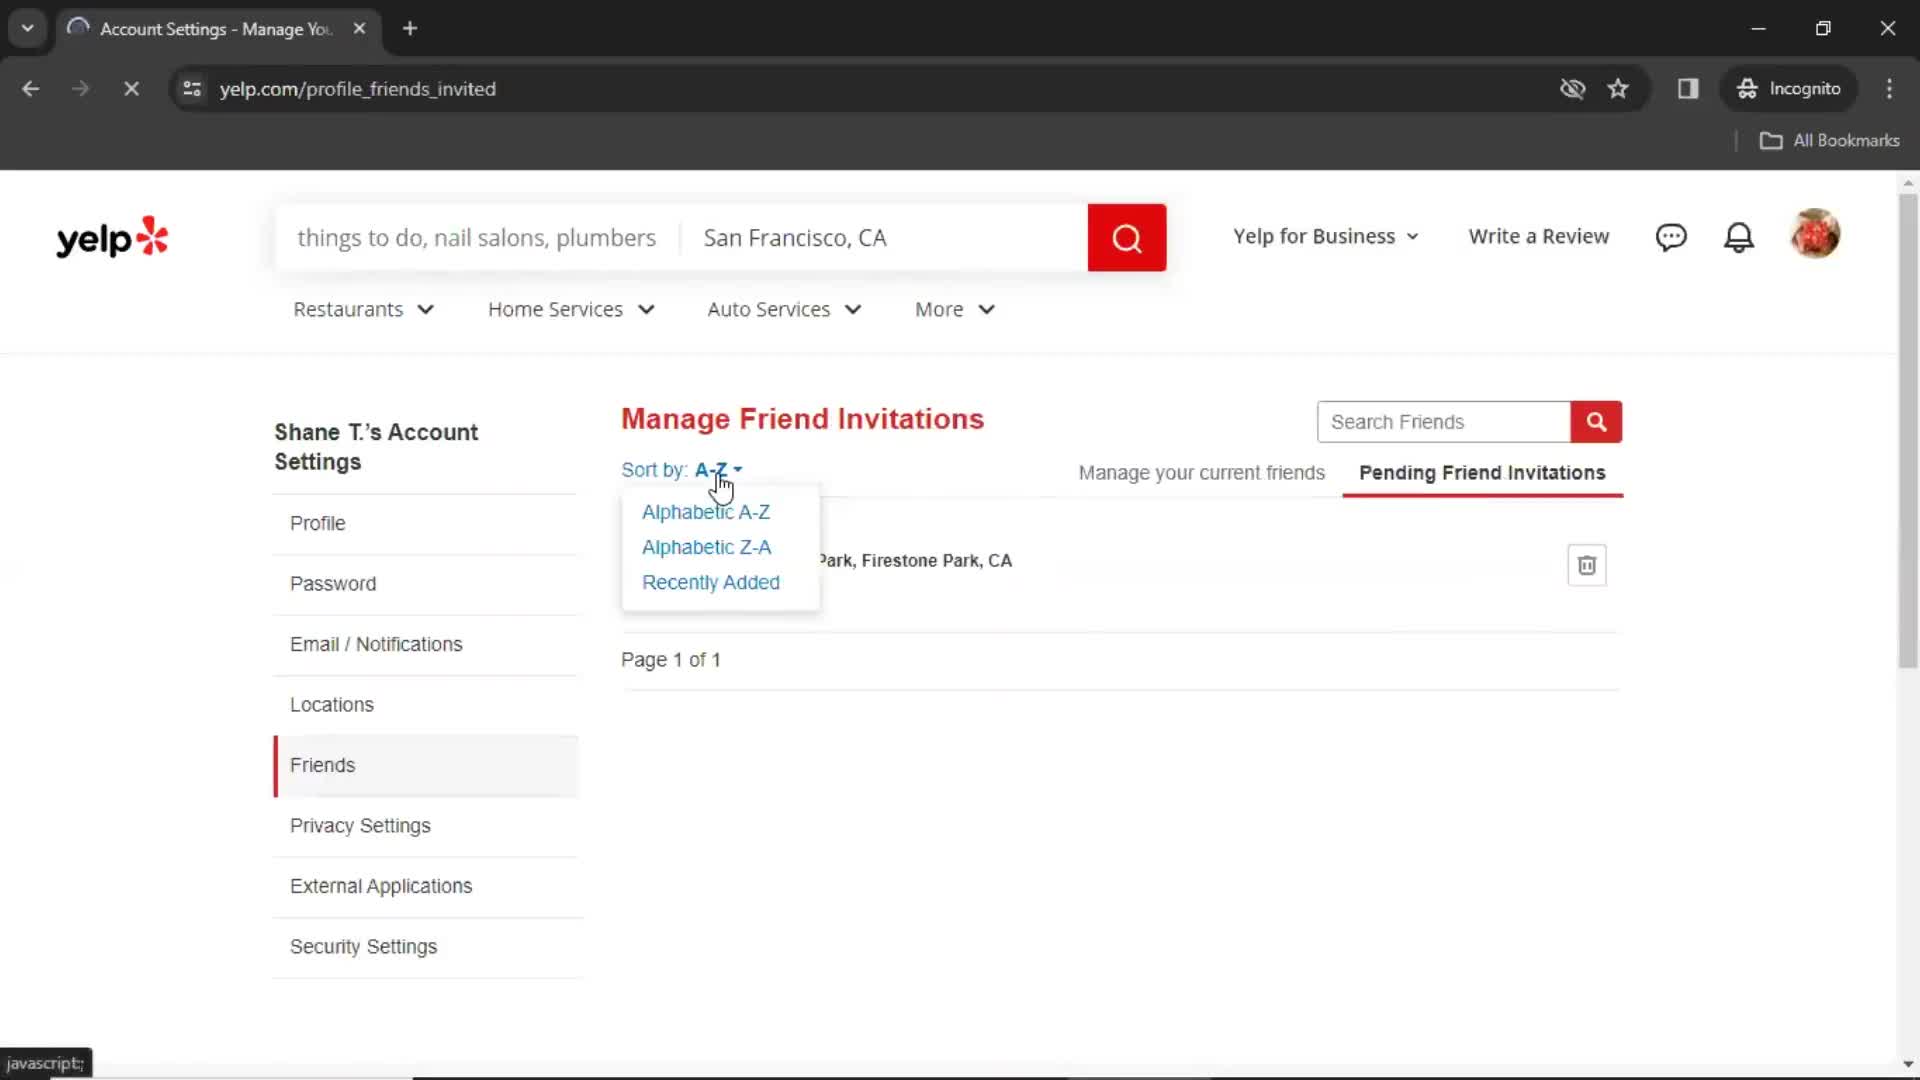
Task: Expand the Home Services menu
Action: [571, 309]
